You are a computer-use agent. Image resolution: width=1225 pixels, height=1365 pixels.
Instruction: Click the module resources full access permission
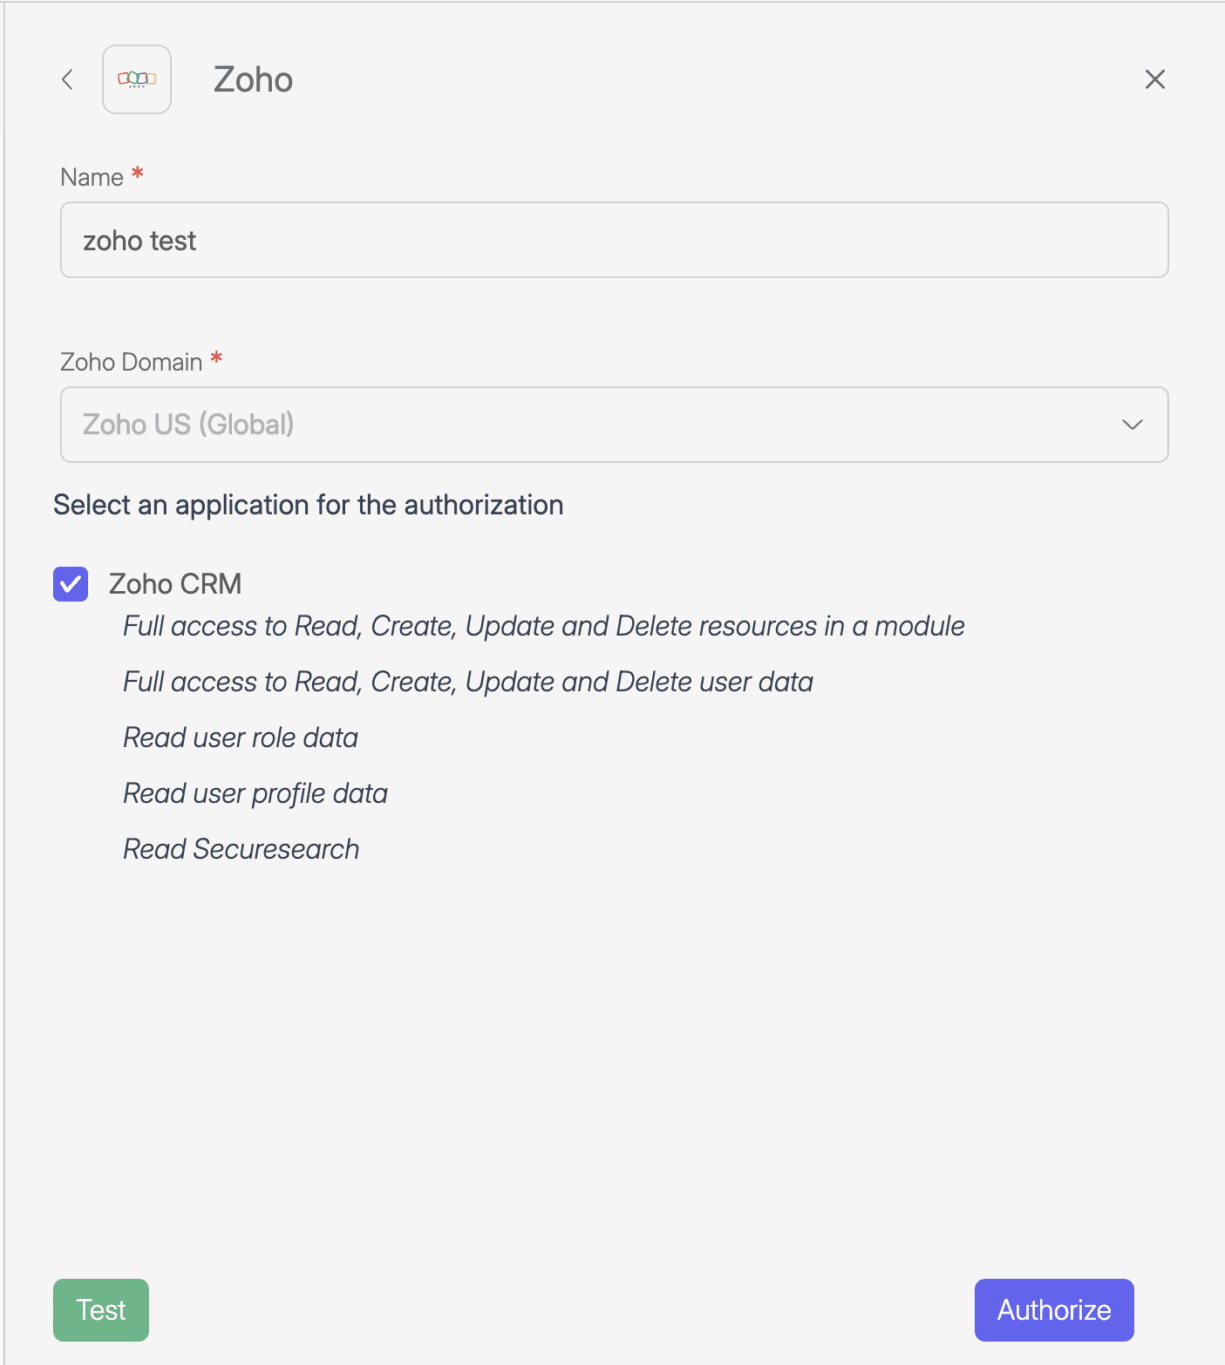543,627
